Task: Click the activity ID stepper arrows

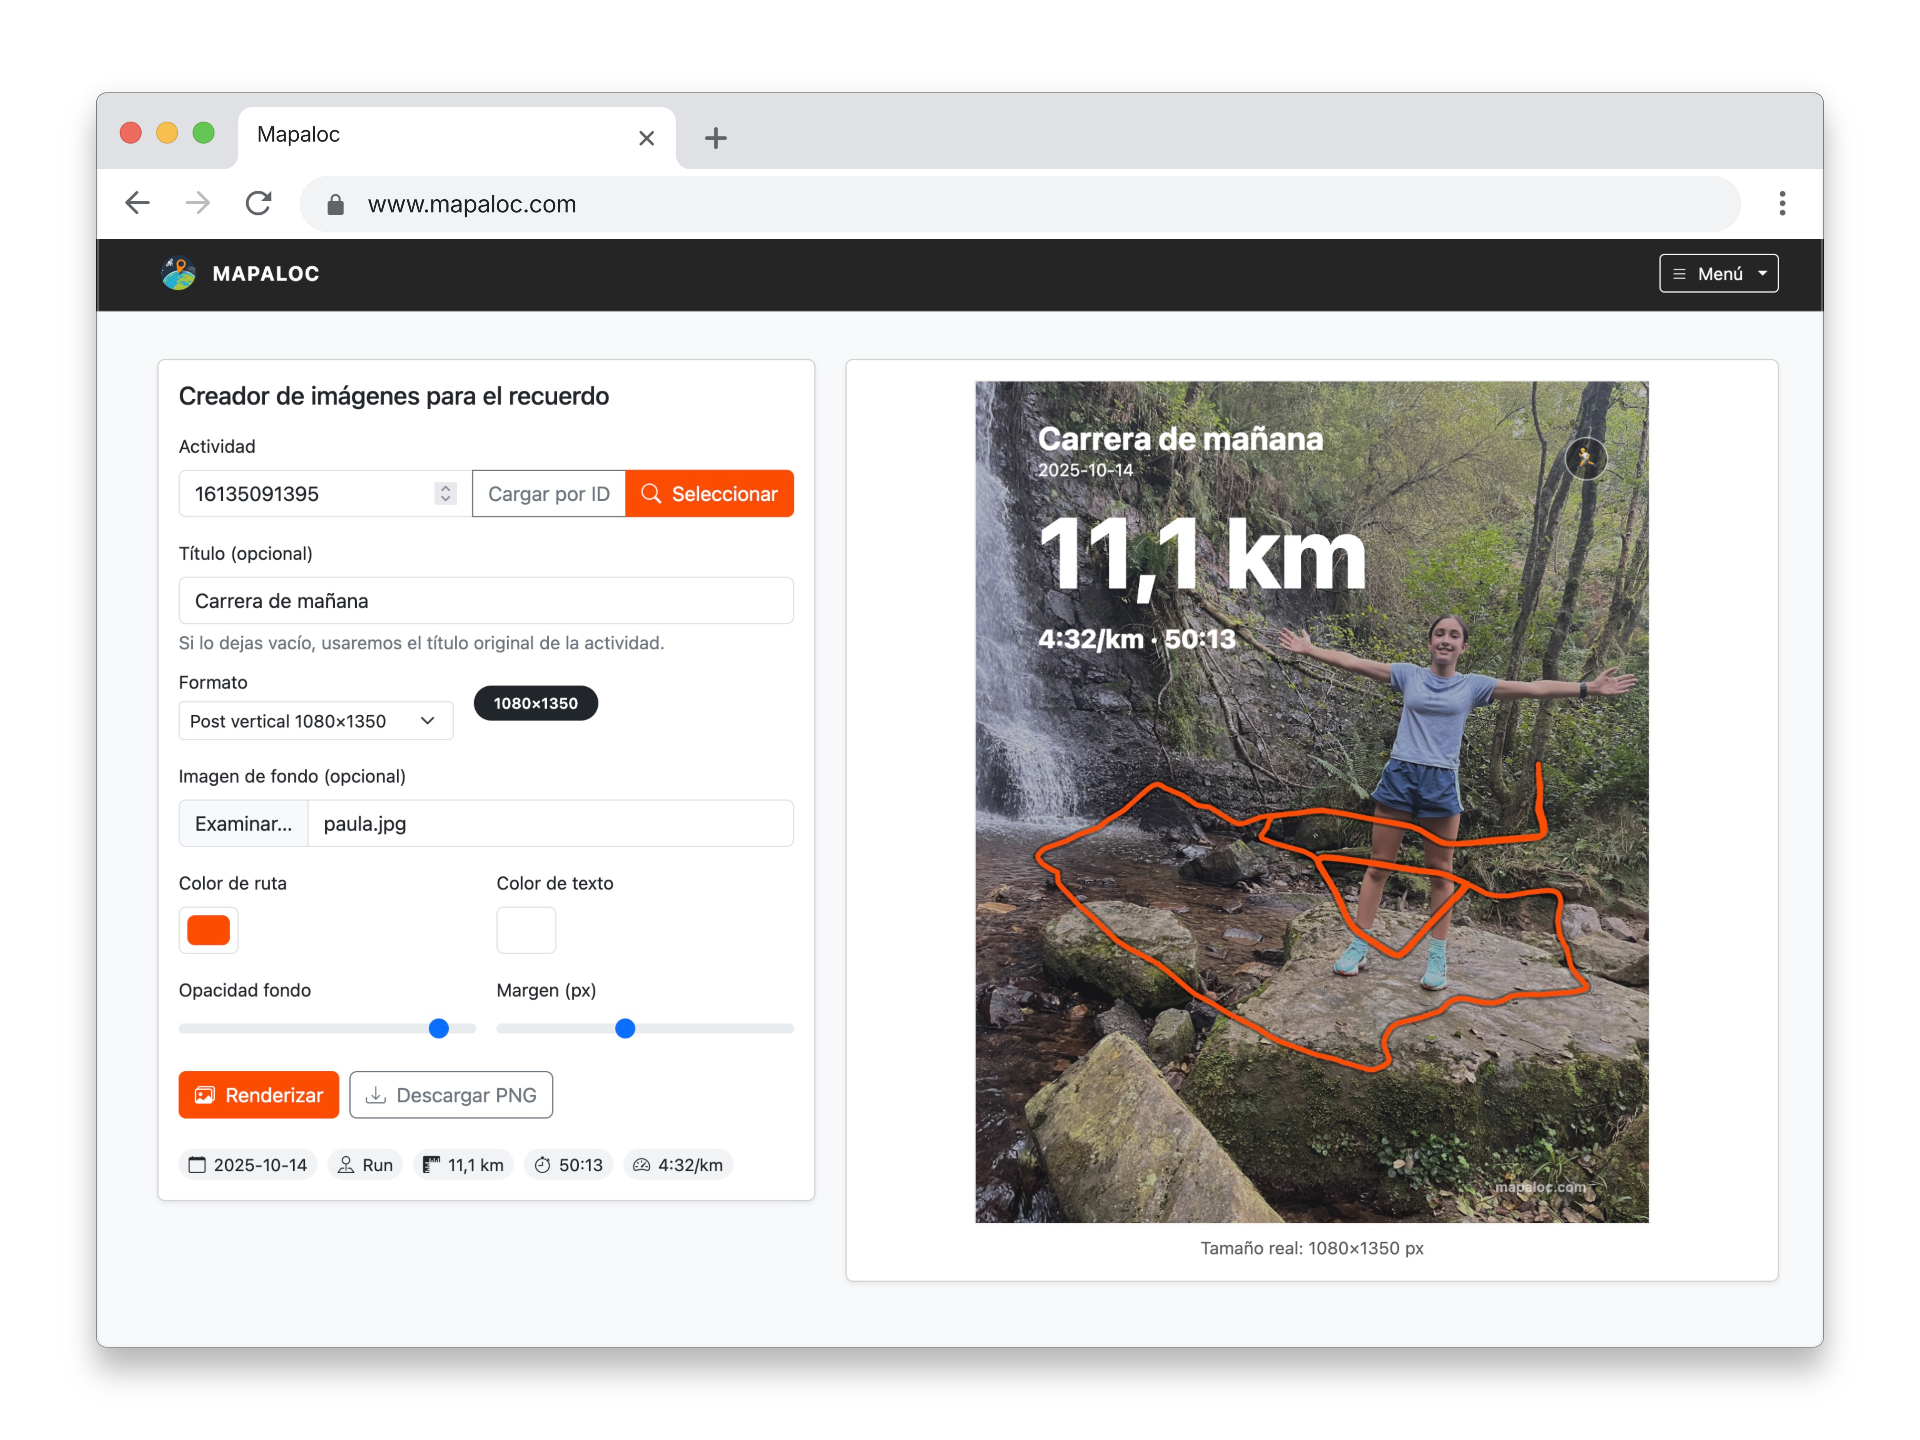Action: [446, 494]
